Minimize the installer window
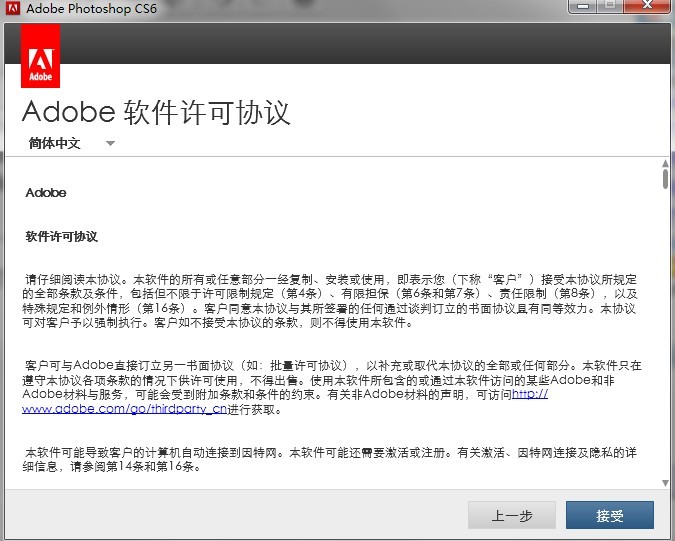This screenshot has width=675, height=541. pyautogui.click(x=582, y=6)
